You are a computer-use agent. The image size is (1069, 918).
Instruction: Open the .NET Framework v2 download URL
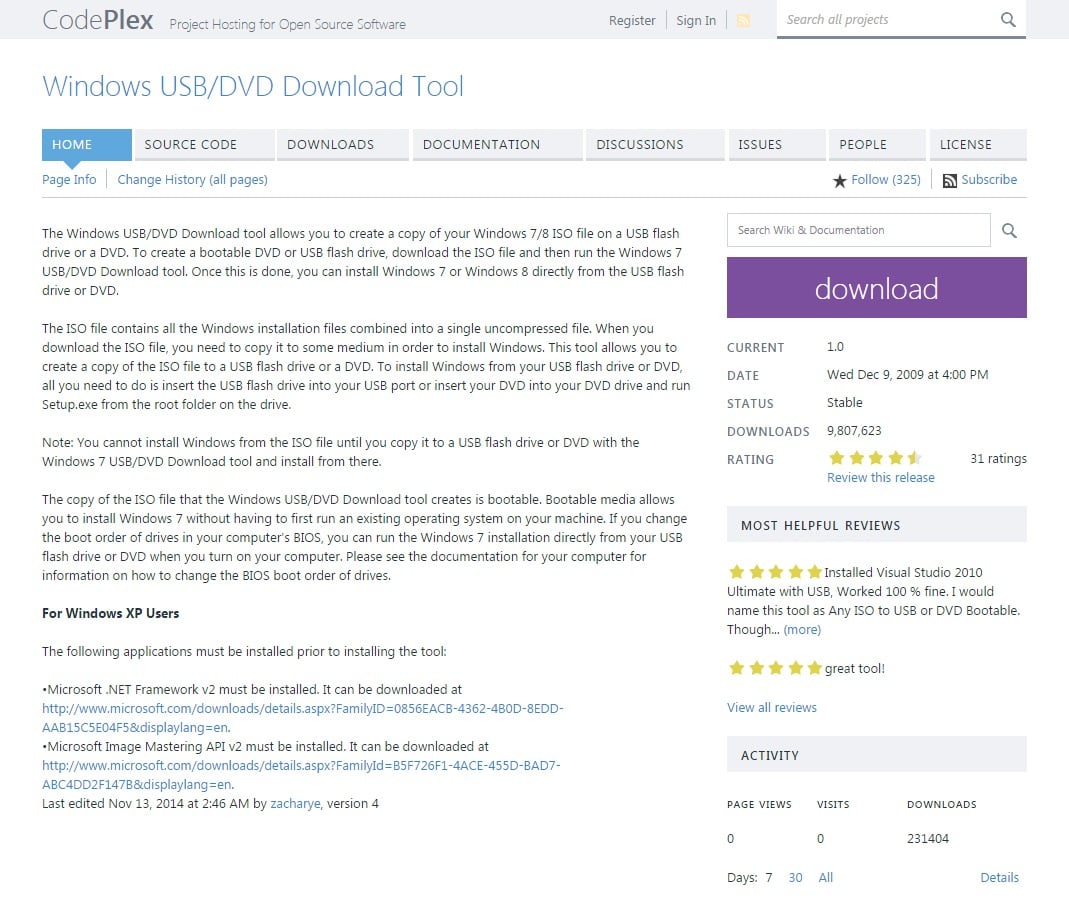click(303, 718)
